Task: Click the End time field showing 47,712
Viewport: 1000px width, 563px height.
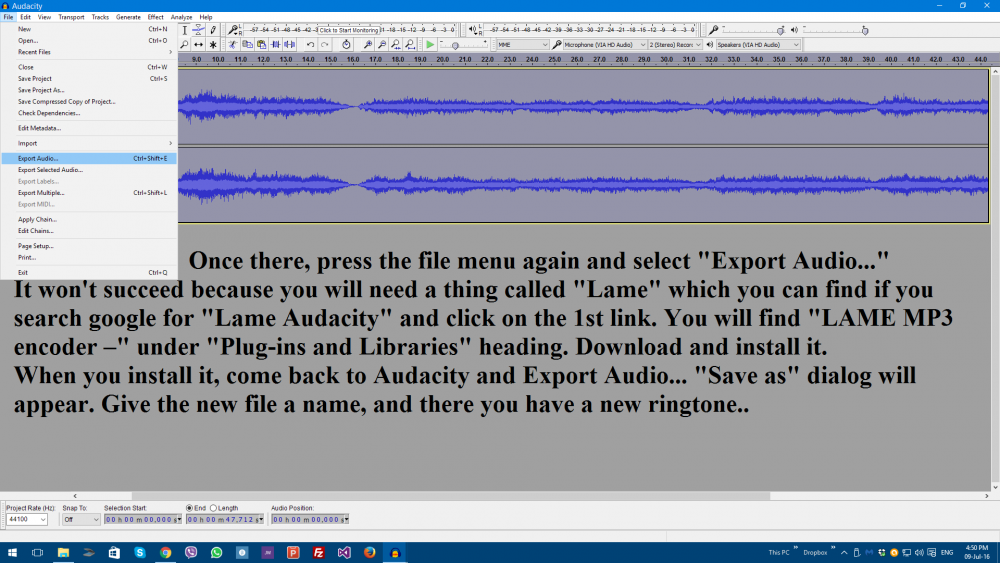Action: pos(222,520)
